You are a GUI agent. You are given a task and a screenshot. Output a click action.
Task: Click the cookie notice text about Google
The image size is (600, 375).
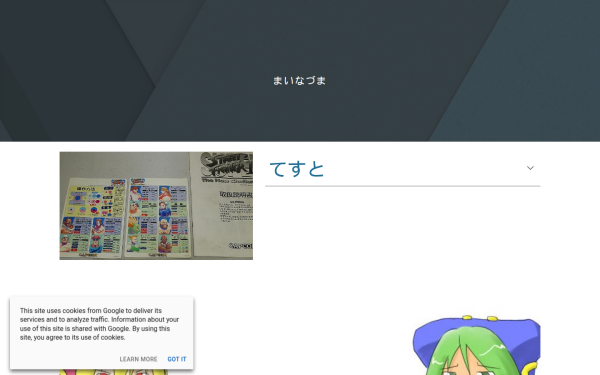tap(99, 324)
